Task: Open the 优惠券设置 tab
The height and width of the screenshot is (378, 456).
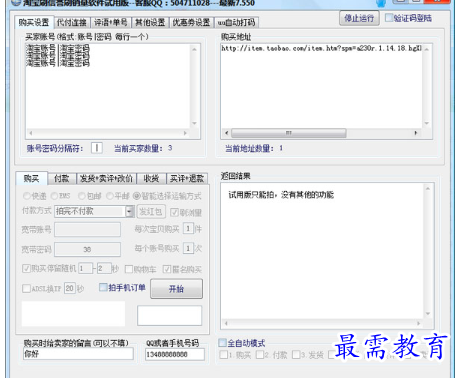Action: click(x=191, y=22)
